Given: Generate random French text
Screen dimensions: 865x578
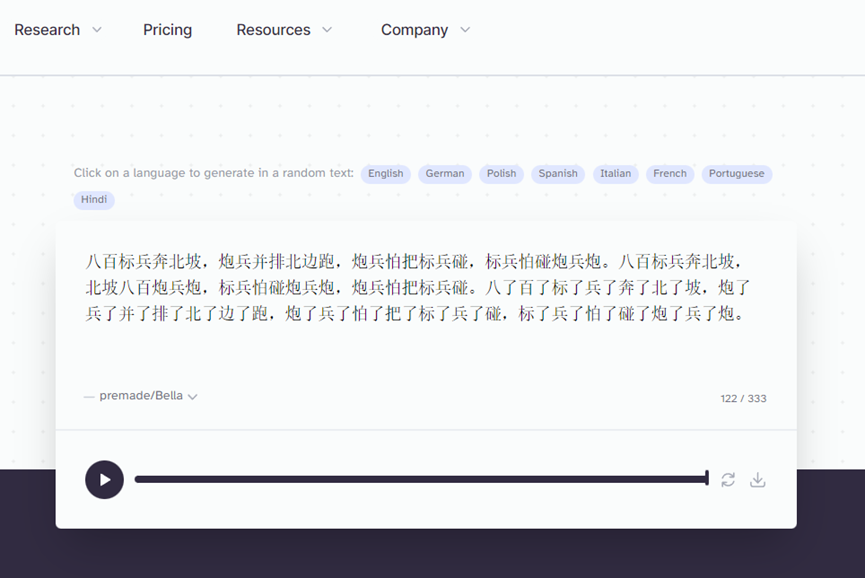Looking at the screenshot, I should pyautogui.click(x=670, y=174).
